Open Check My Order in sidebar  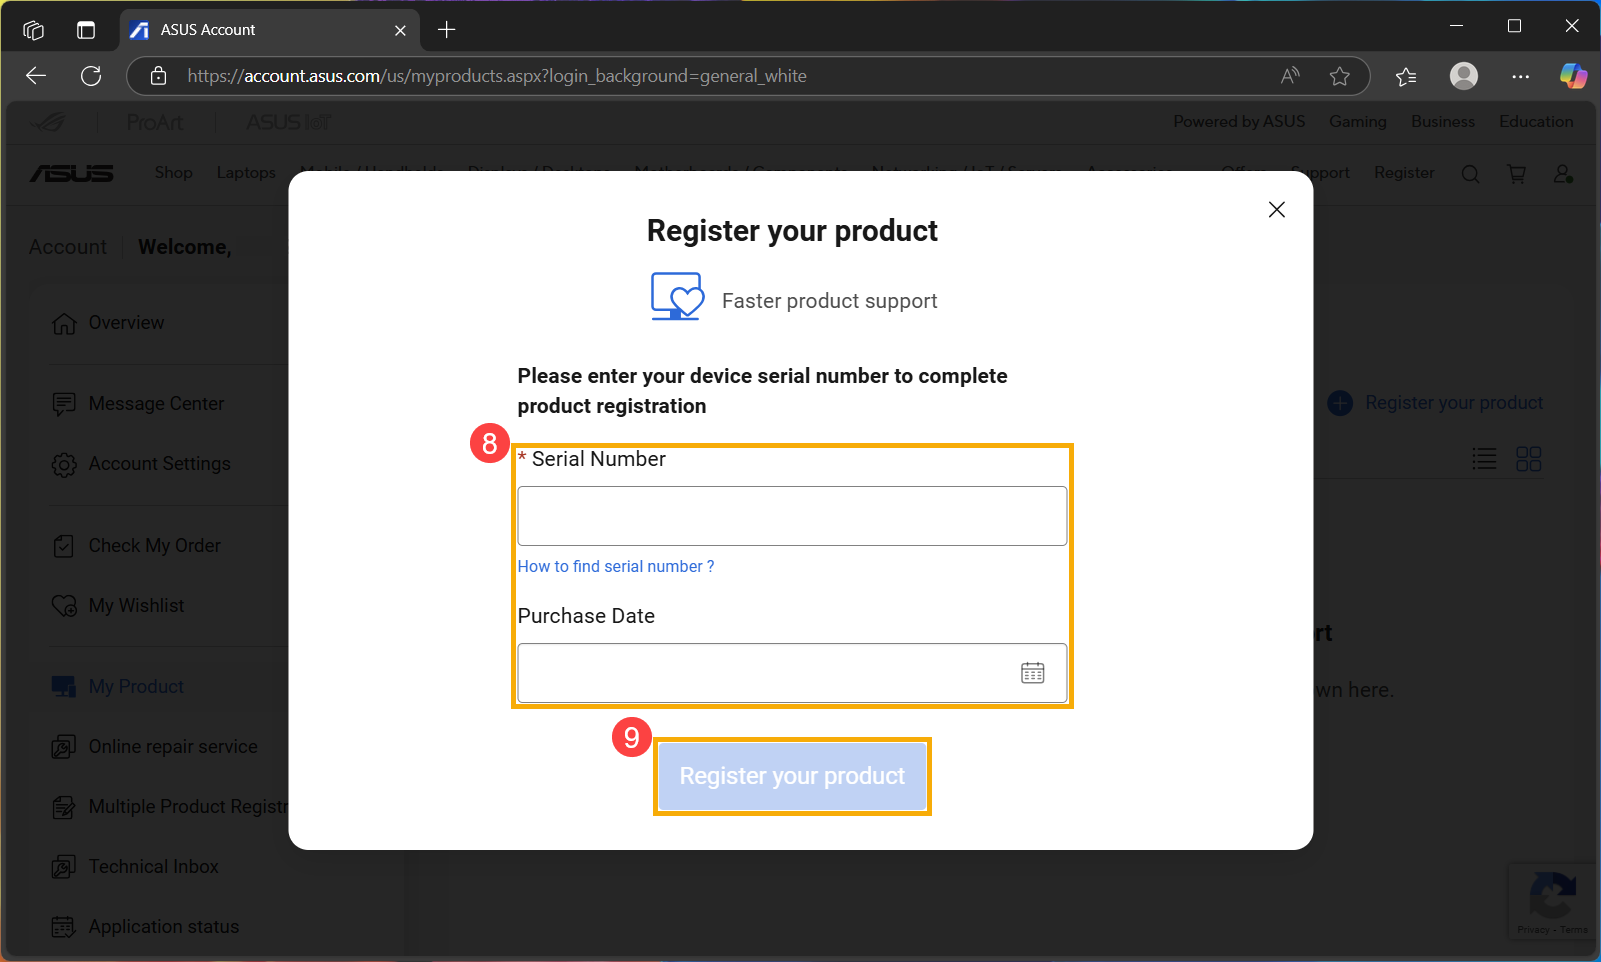(154, 546)
